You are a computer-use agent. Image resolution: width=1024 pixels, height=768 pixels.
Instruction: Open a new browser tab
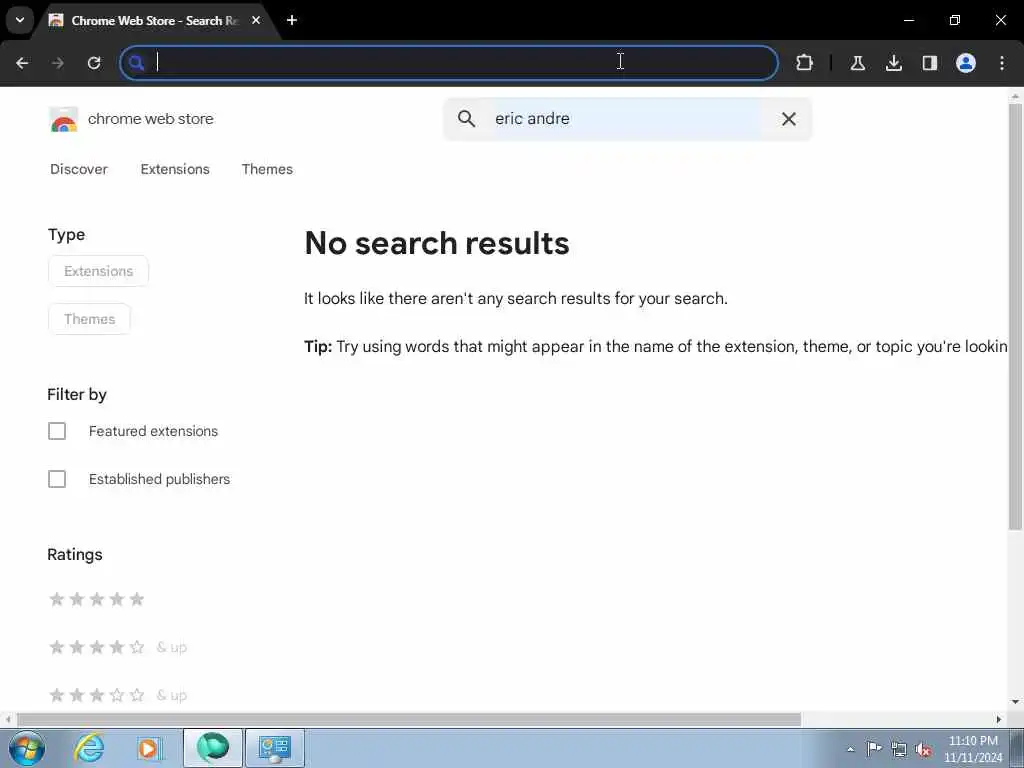(292, 20)
